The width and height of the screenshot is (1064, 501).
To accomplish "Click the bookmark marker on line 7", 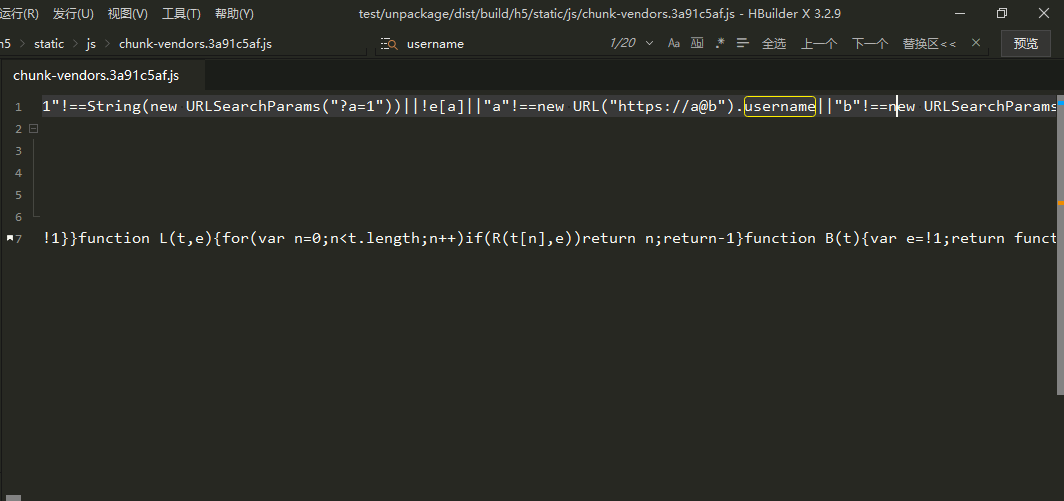I will pyautogui.click(x=9, y=239).
